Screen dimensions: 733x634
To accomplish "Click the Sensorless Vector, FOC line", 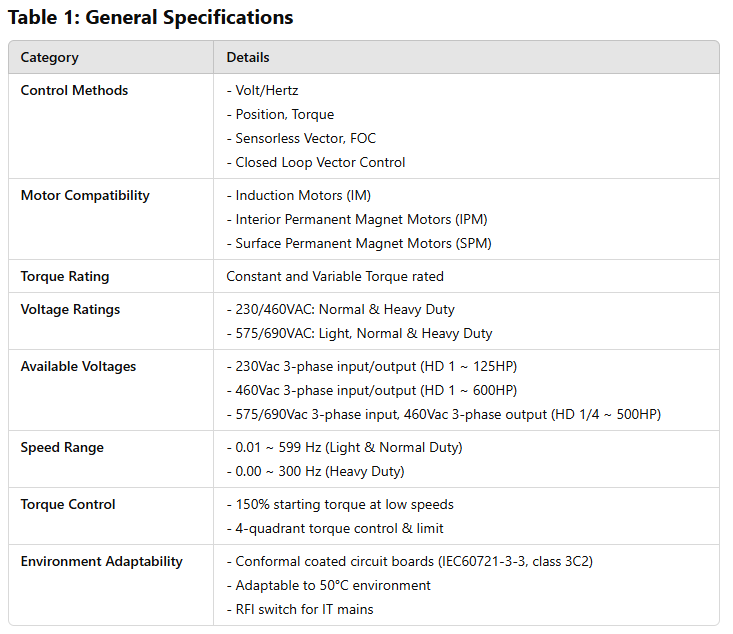I will coord(301,138).
